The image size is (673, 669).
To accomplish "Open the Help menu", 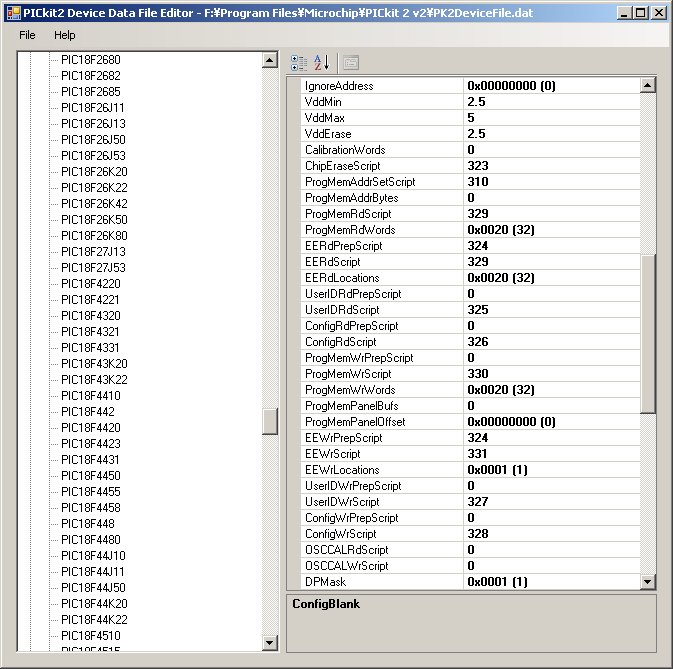I will (64, 35).
